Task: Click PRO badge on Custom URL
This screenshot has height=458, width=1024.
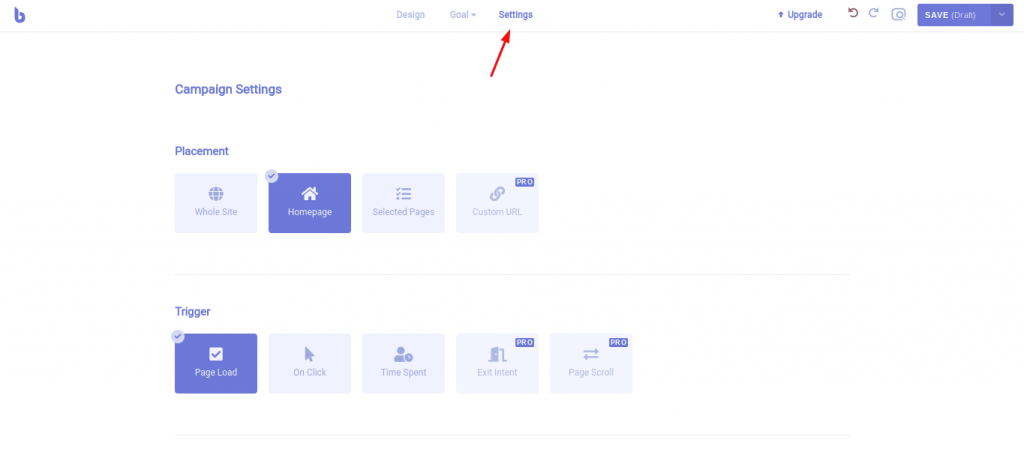Action: point(525,182)
